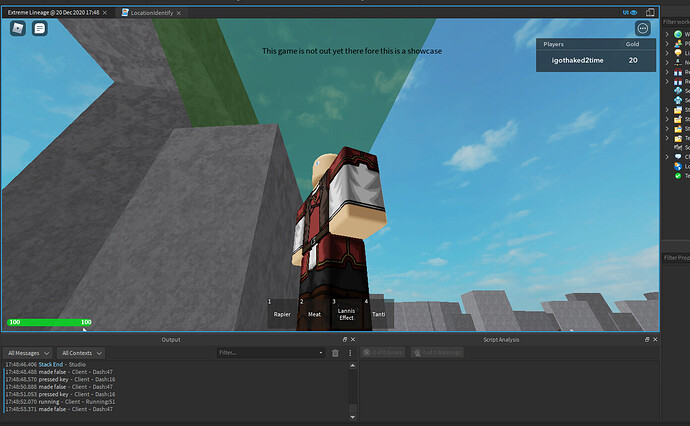
Task: Close the Script Analysis panel
Action: (x=655, y=339)
